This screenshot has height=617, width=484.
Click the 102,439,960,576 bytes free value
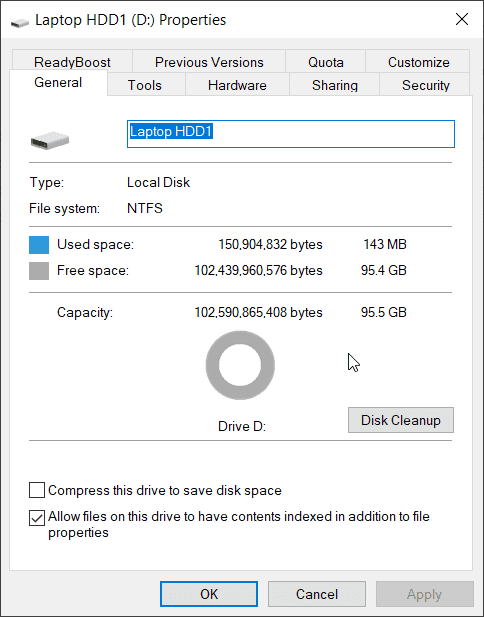(259, 271)
